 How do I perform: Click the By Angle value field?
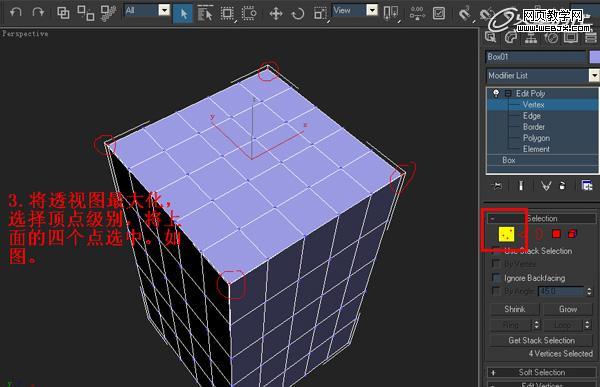561,291
